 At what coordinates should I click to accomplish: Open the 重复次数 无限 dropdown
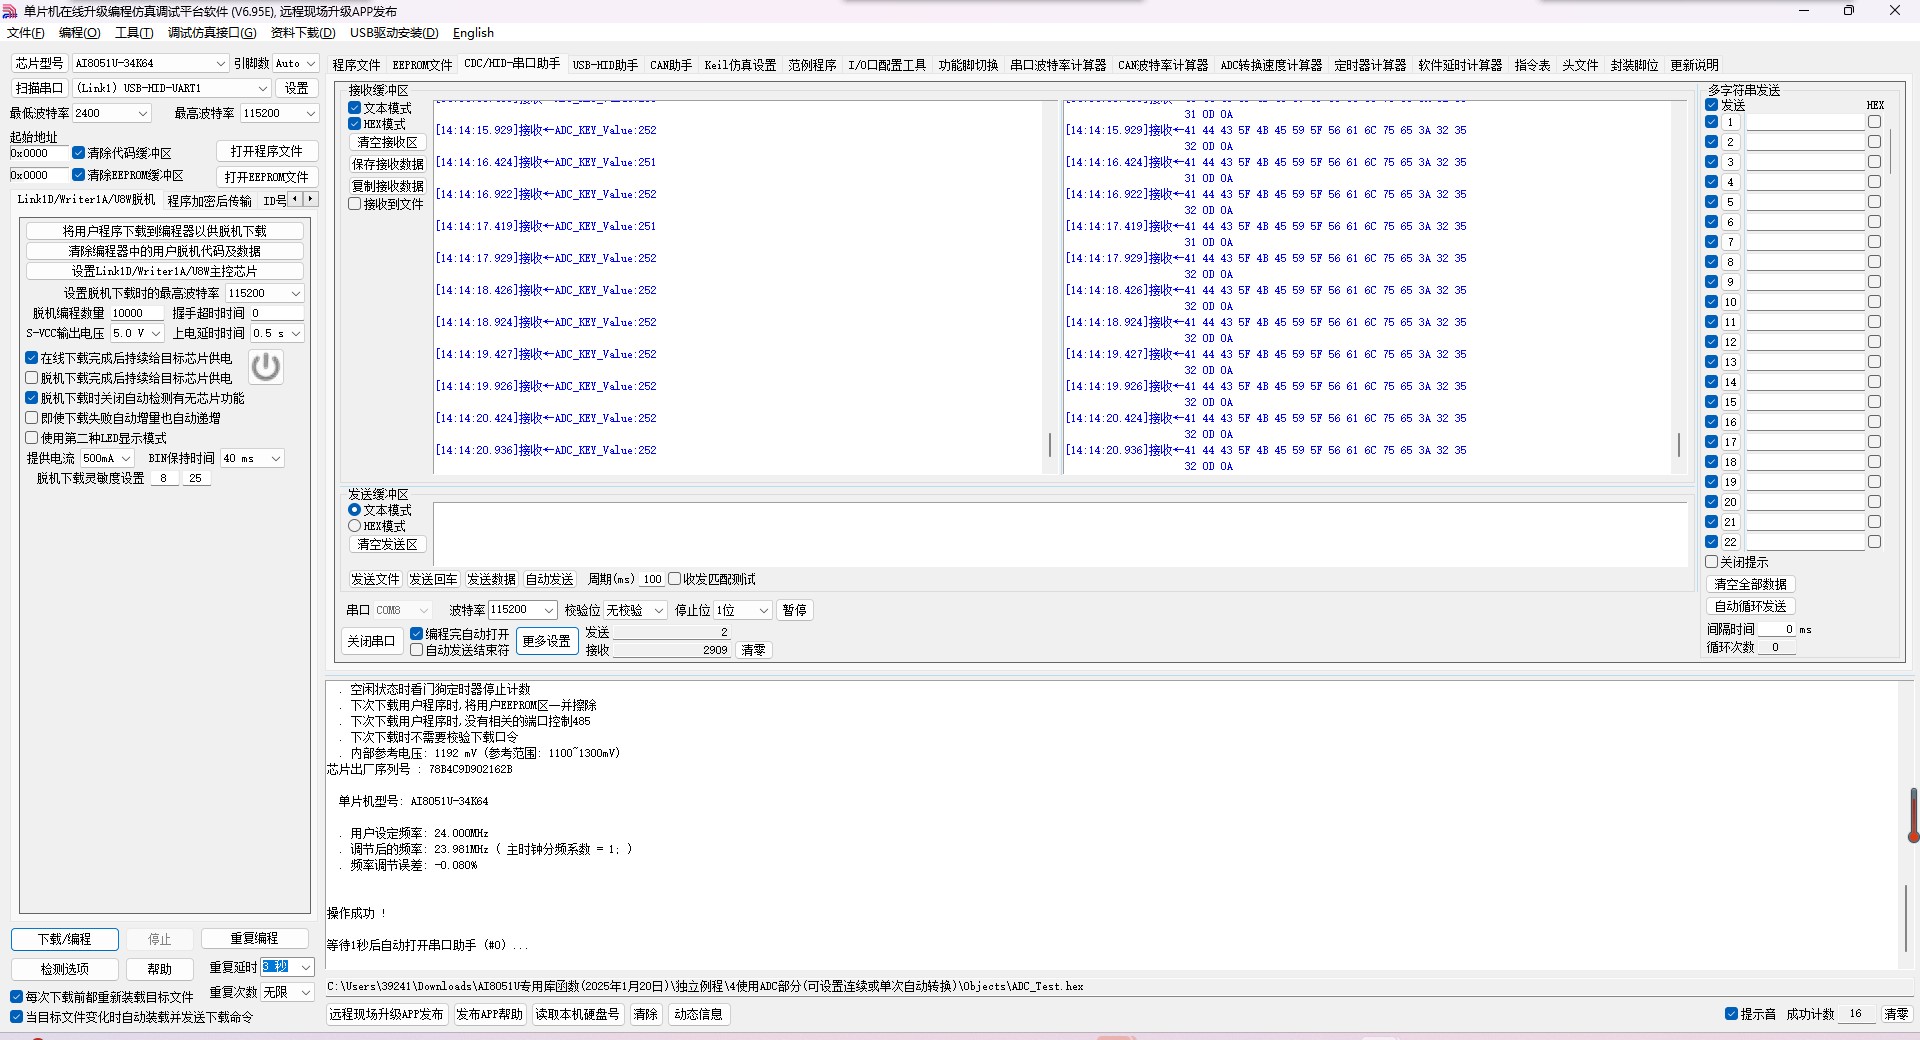pyautogui.click(x=306, y=992)
